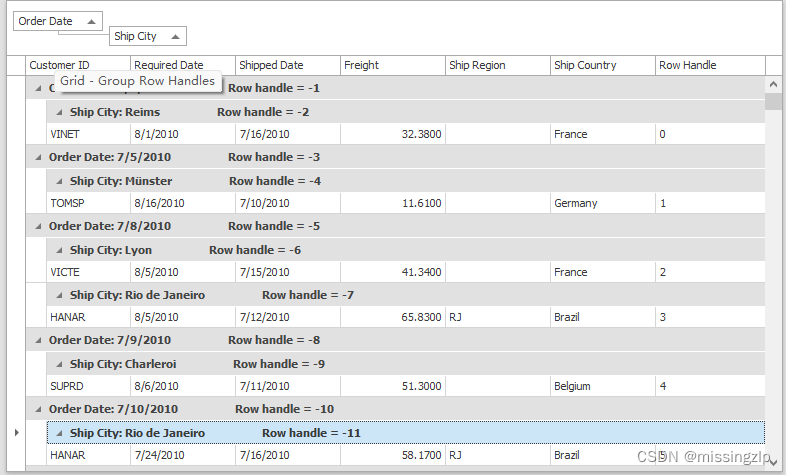
Task: Toggle sort arrow on Order Date group header
Action: click(x=91, y=22)
